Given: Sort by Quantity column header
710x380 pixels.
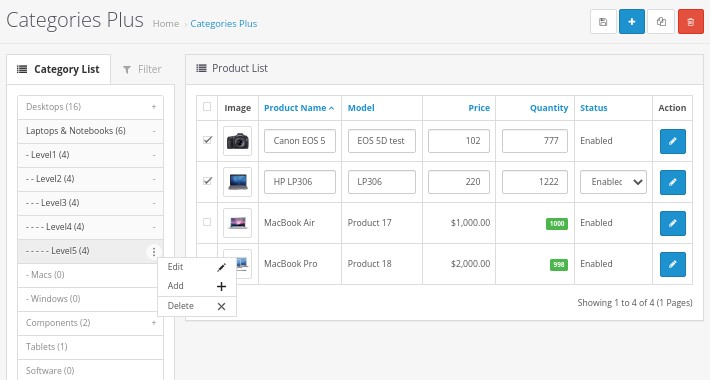Looking at the screenshot, I should pos(549,108).
